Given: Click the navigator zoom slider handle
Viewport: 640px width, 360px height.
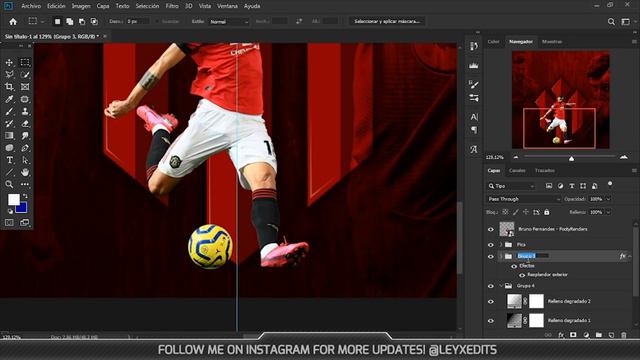Looking at the screenshot, I should 571,158.
